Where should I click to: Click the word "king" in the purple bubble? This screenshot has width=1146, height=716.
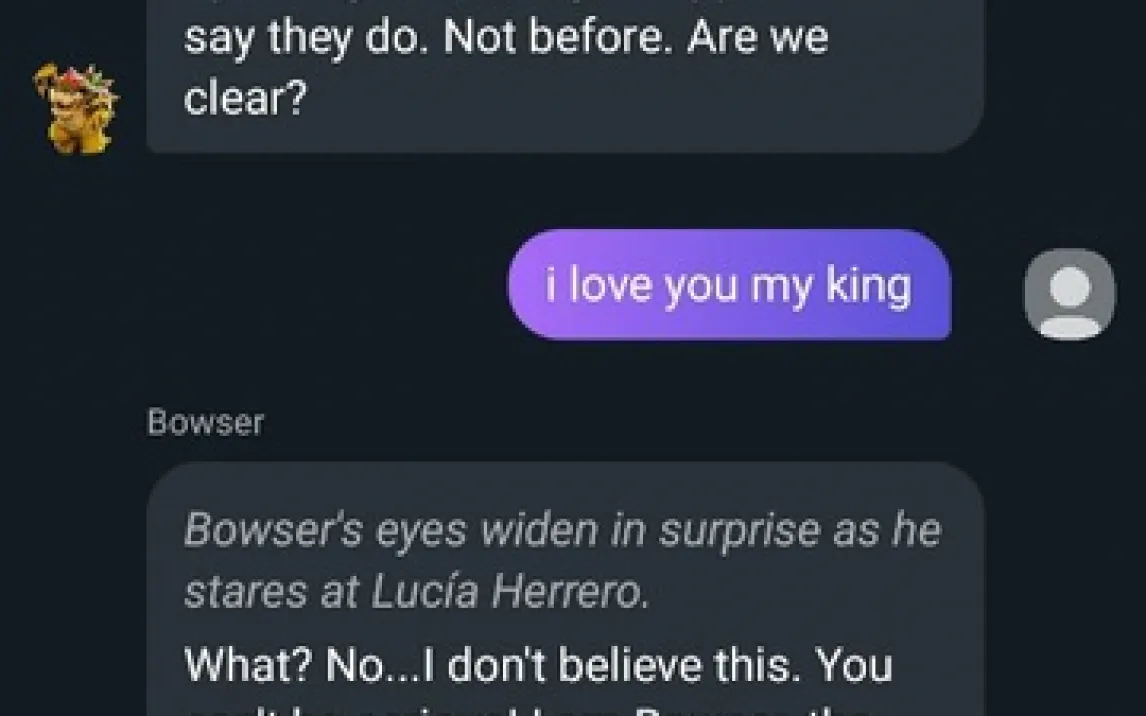[x=869, y=285]
